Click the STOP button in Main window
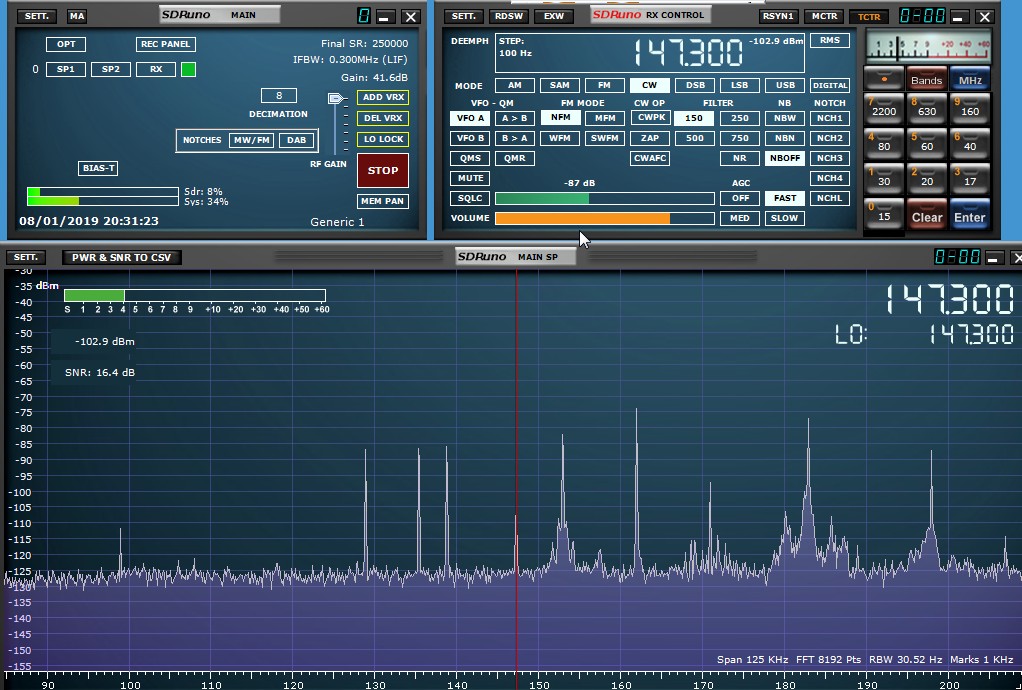 click(383, 171)
